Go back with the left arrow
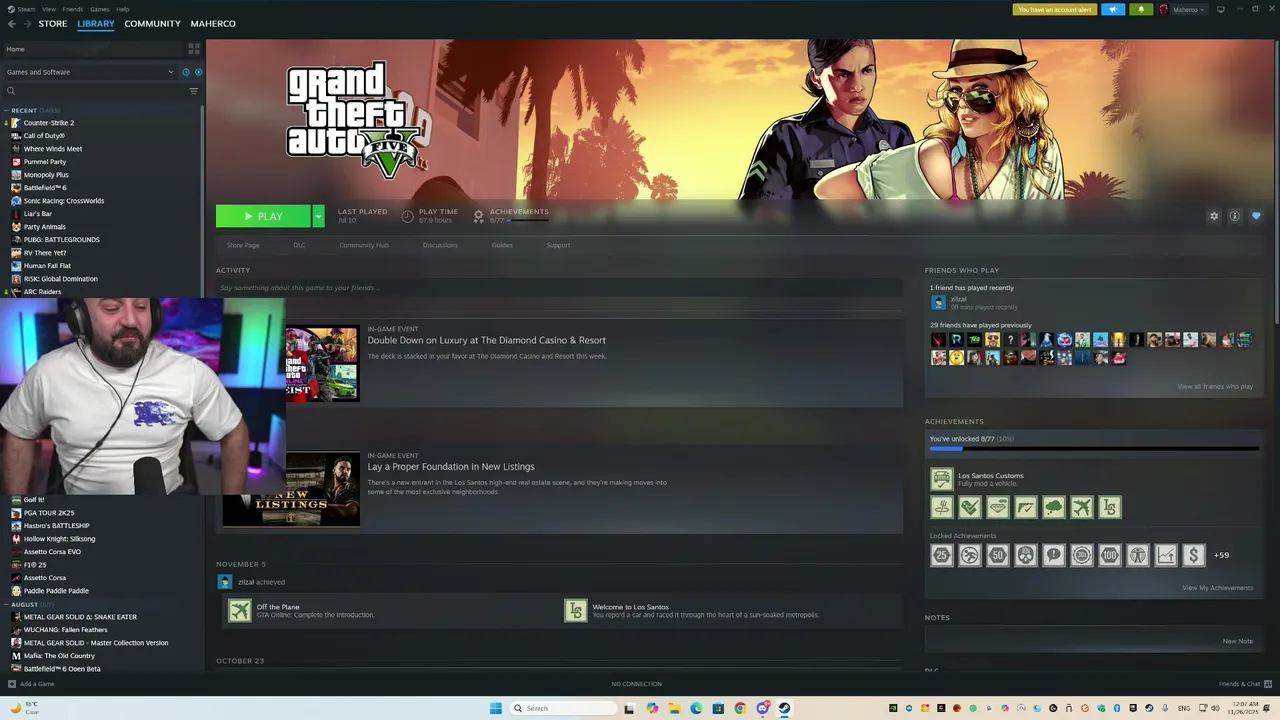The image size is (1280, 720). (x=12, y=24)
